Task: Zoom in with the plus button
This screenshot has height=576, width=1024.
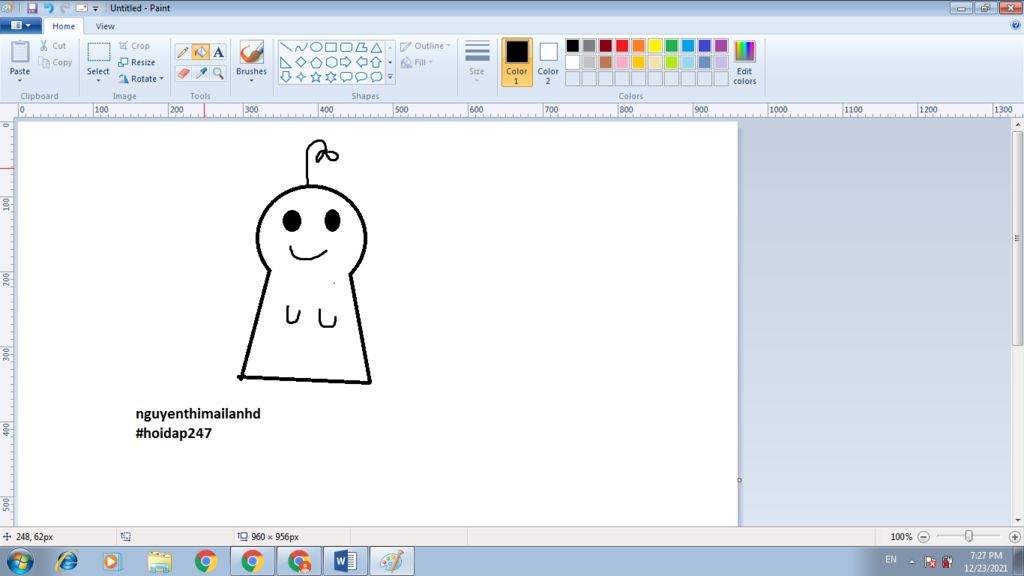Action: [x=1014, y=537]
